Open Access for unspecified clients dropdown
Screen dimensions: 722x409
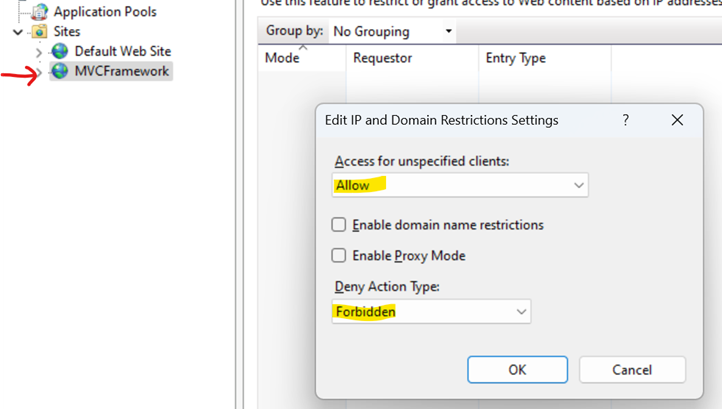460,185
